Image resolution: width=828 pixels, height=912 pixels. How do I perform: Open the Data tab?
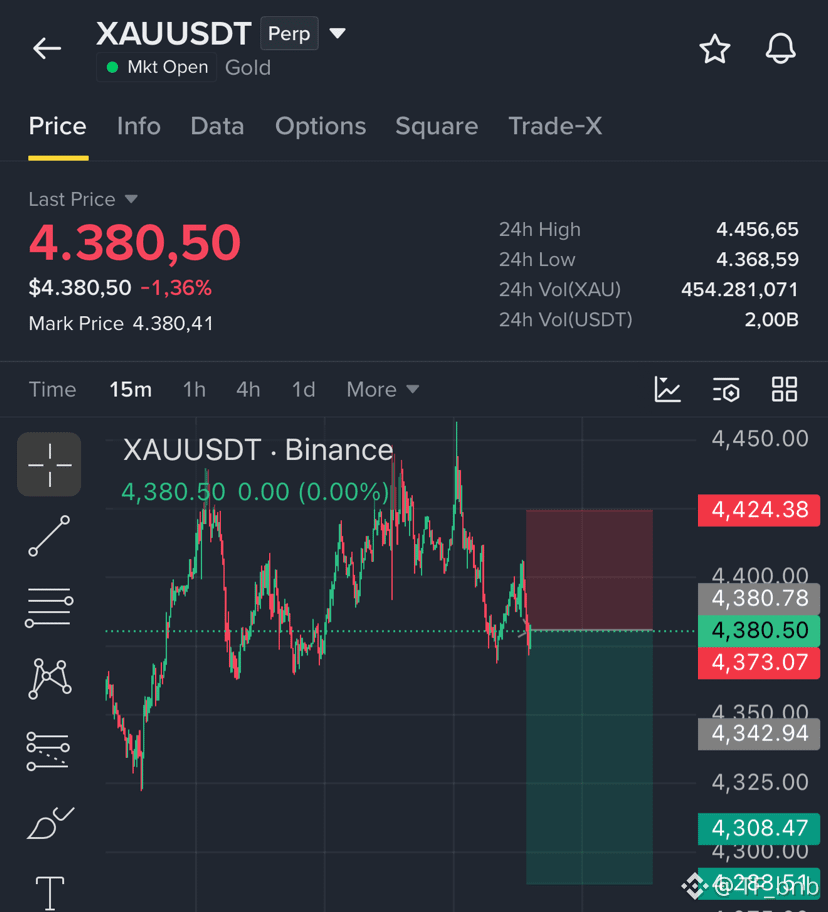click(x=217, y=126)
